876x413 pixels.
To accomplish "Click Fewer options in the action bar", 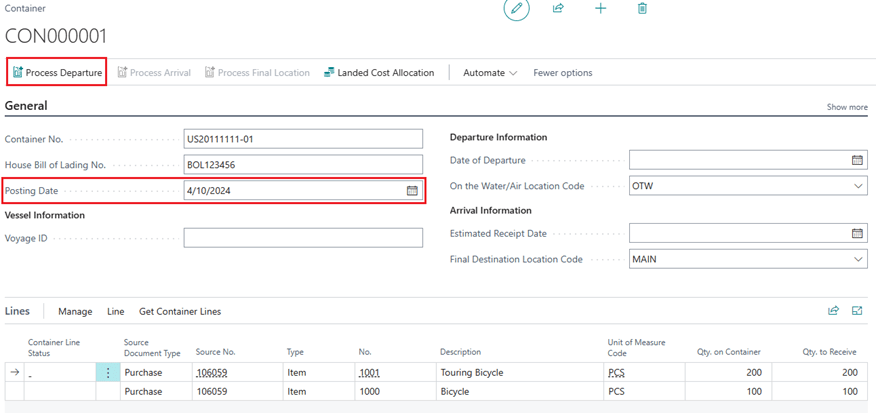I will pyautogui.click(x=562, y=73).
